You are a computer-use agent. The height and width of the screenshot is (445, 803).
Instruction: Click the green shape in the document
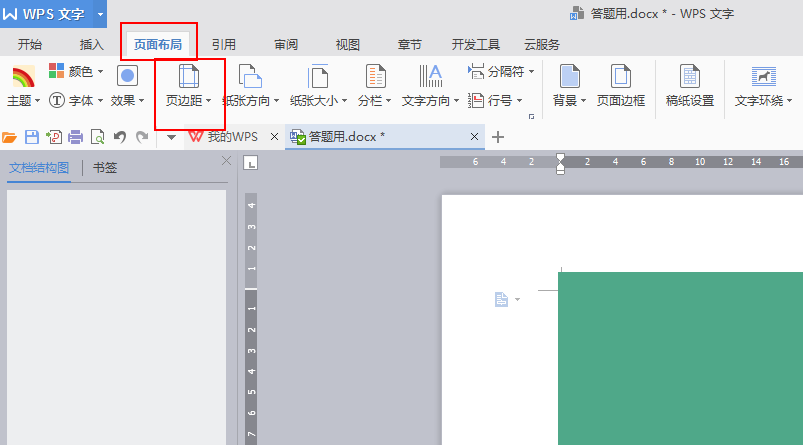tap(681, 358)
